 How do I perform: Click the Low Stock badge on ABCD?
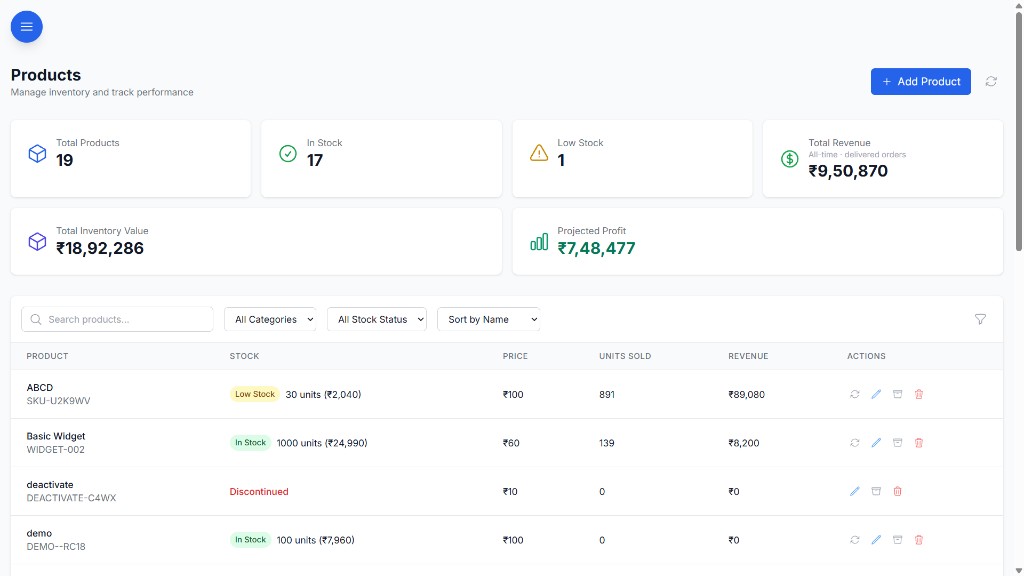(255, 394)
